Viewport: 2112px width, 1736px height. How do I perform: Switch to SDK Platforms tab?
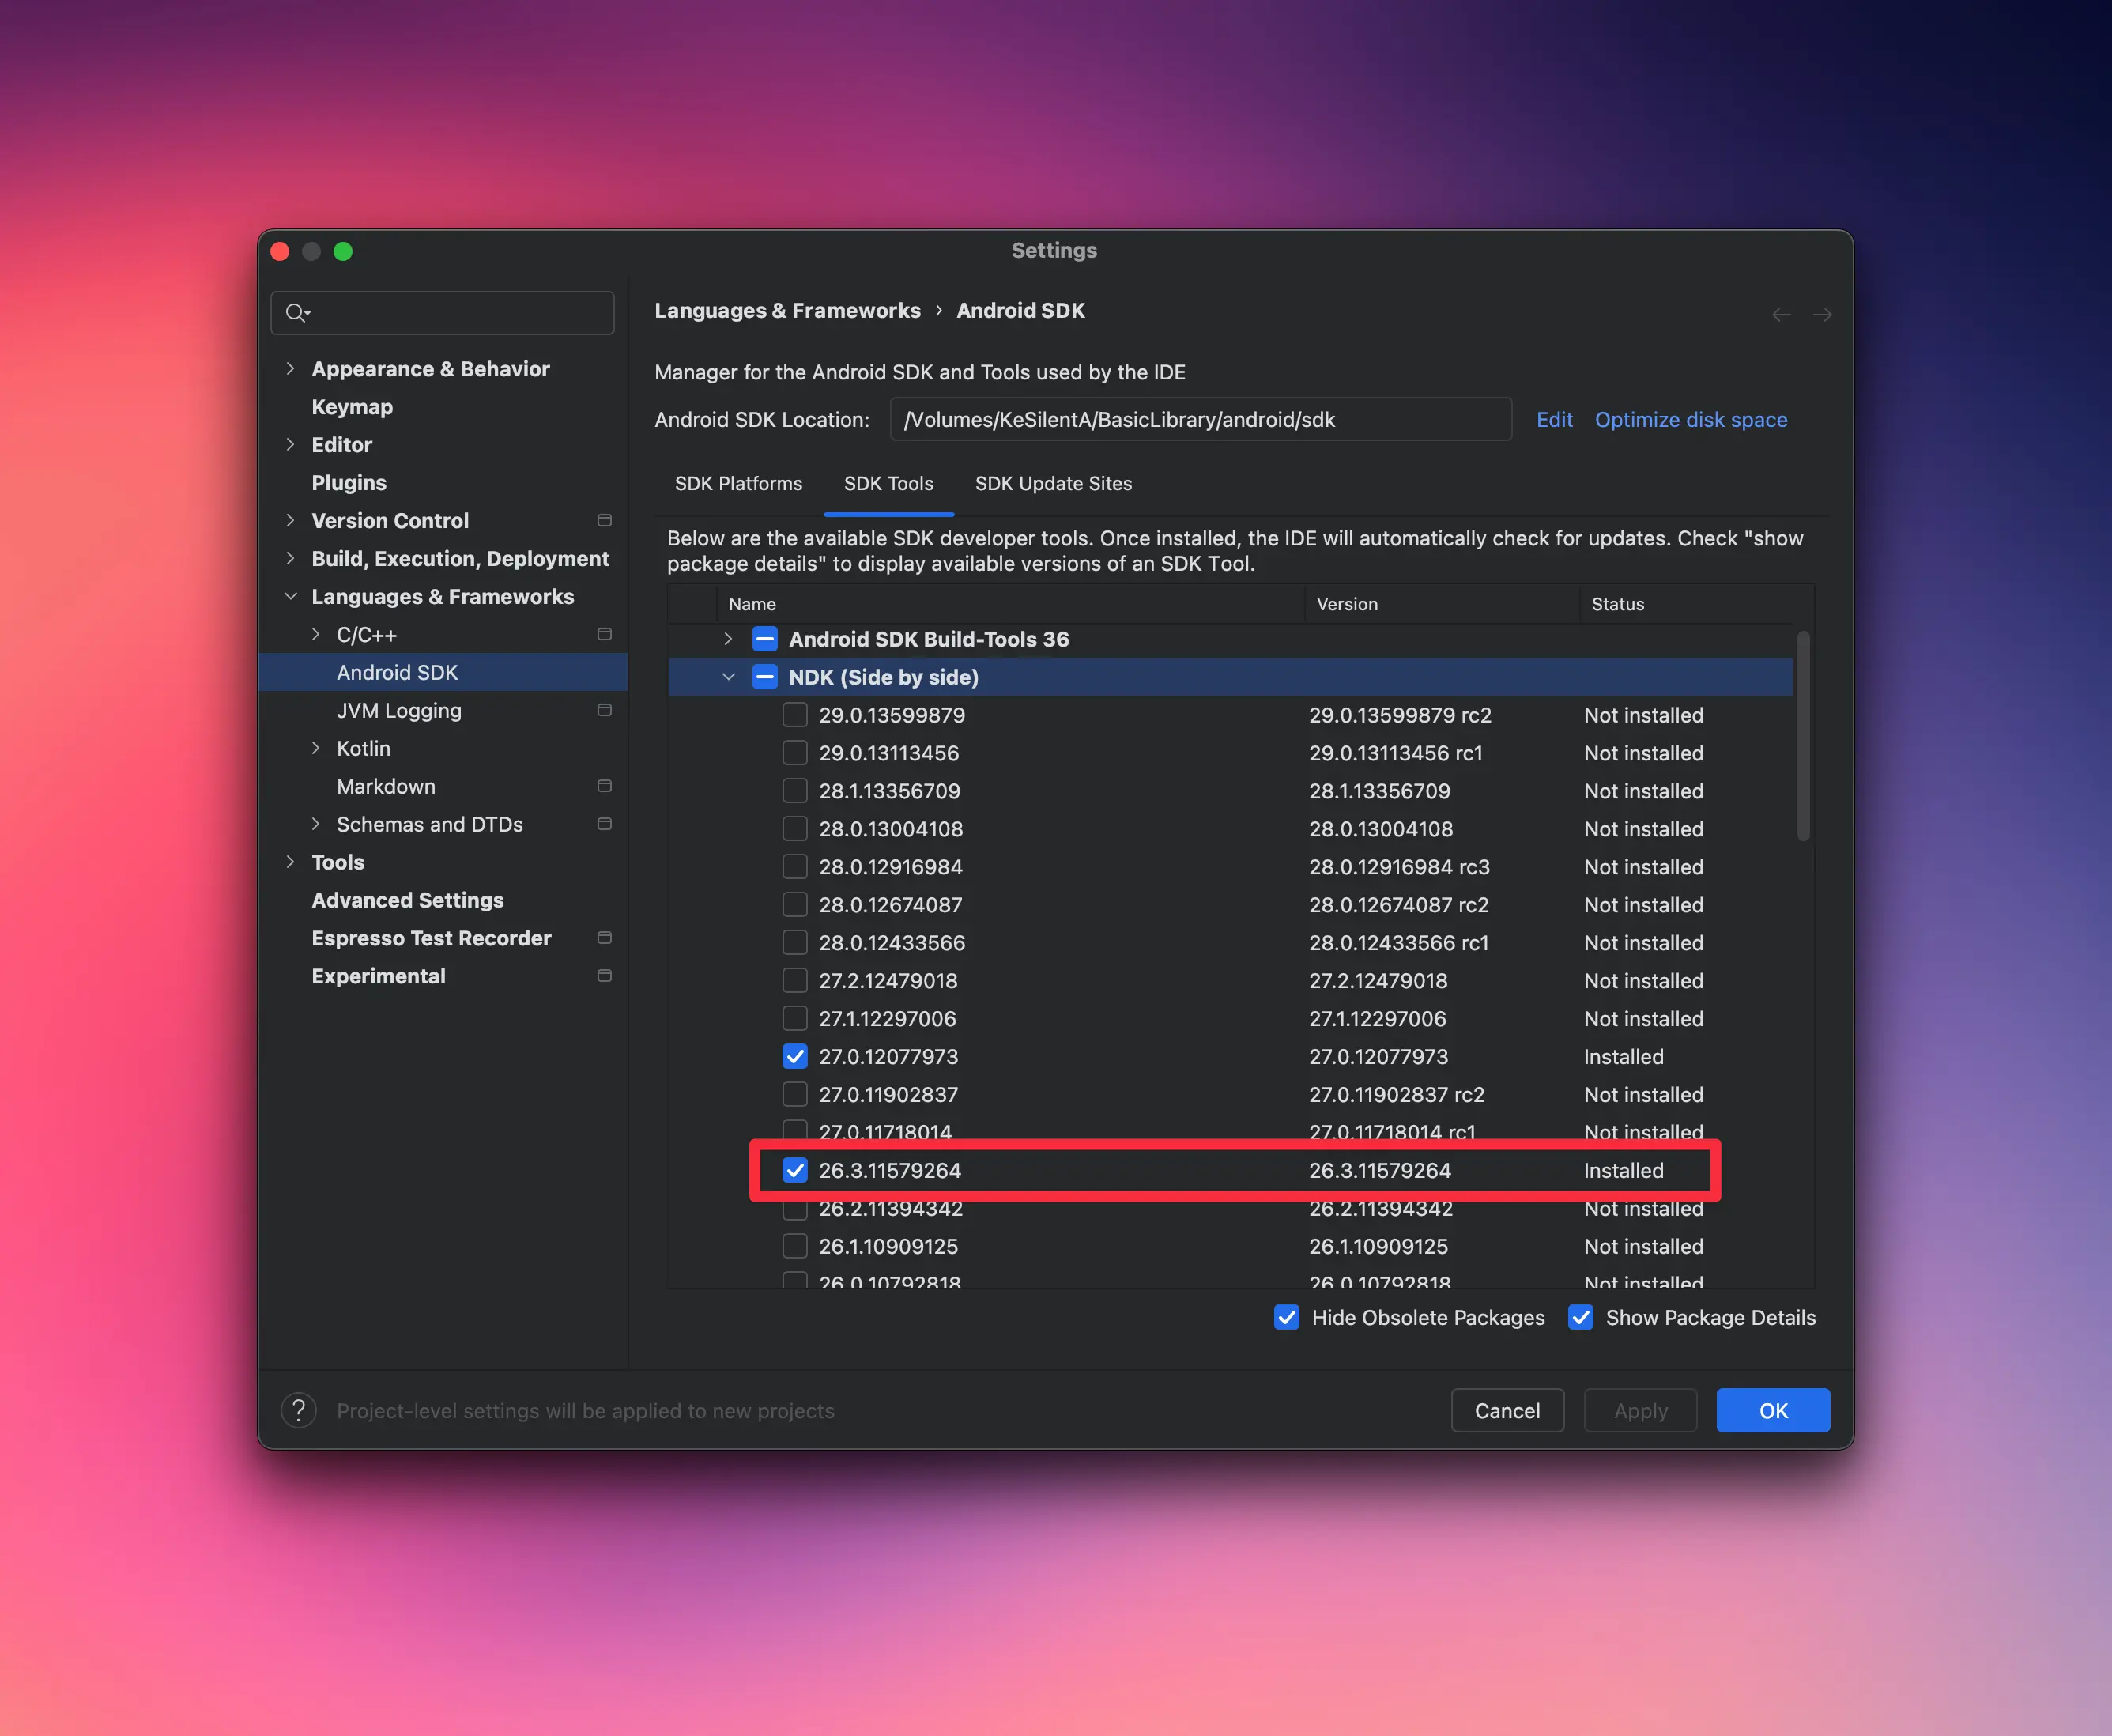pyautogui.click(x=738, y=483)
